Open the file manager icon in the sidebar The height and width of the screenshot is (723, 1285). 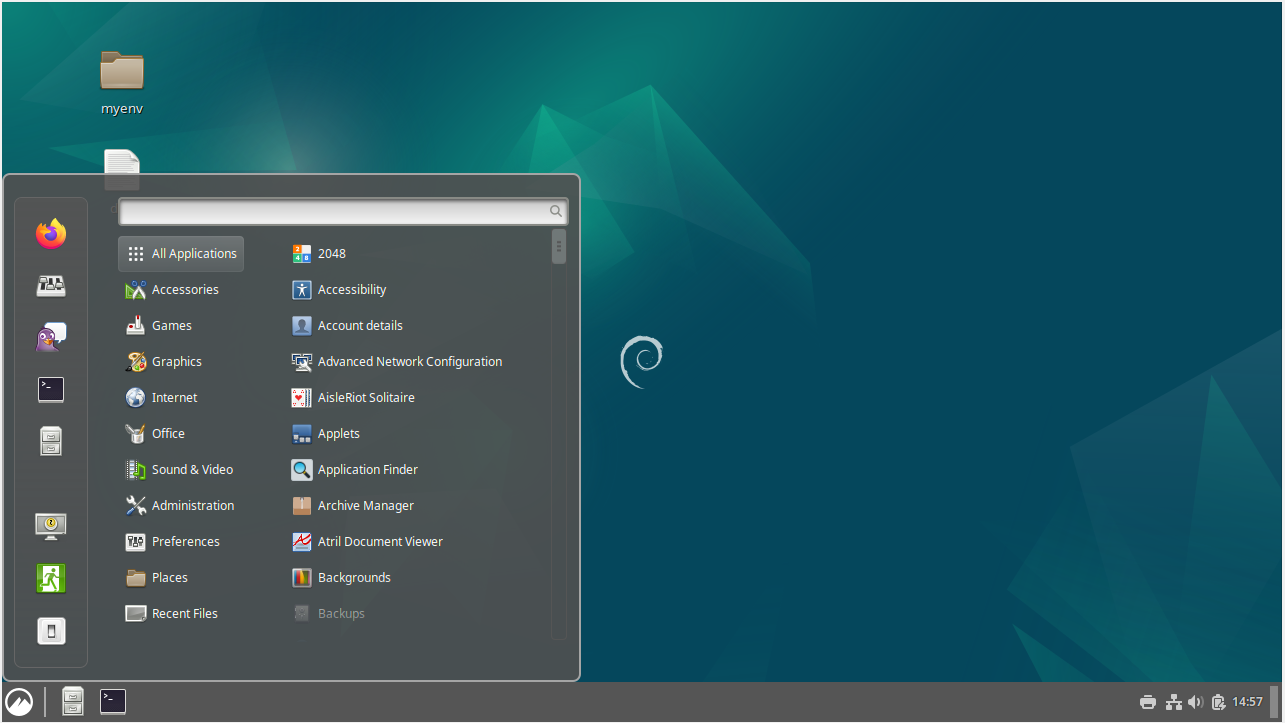[50, 441]
